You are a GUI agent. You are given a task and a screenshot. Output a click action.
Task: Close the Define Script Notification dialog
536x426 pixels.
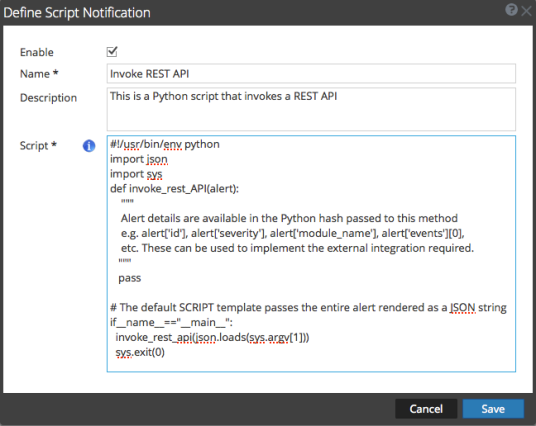527,11
